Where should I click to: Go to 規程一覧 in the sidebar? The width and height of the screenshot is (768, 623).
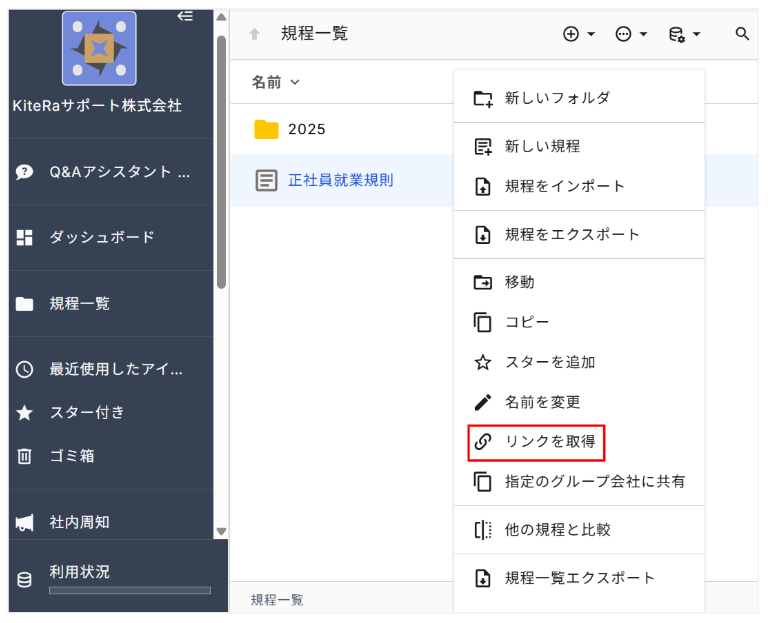click(79, 304)
